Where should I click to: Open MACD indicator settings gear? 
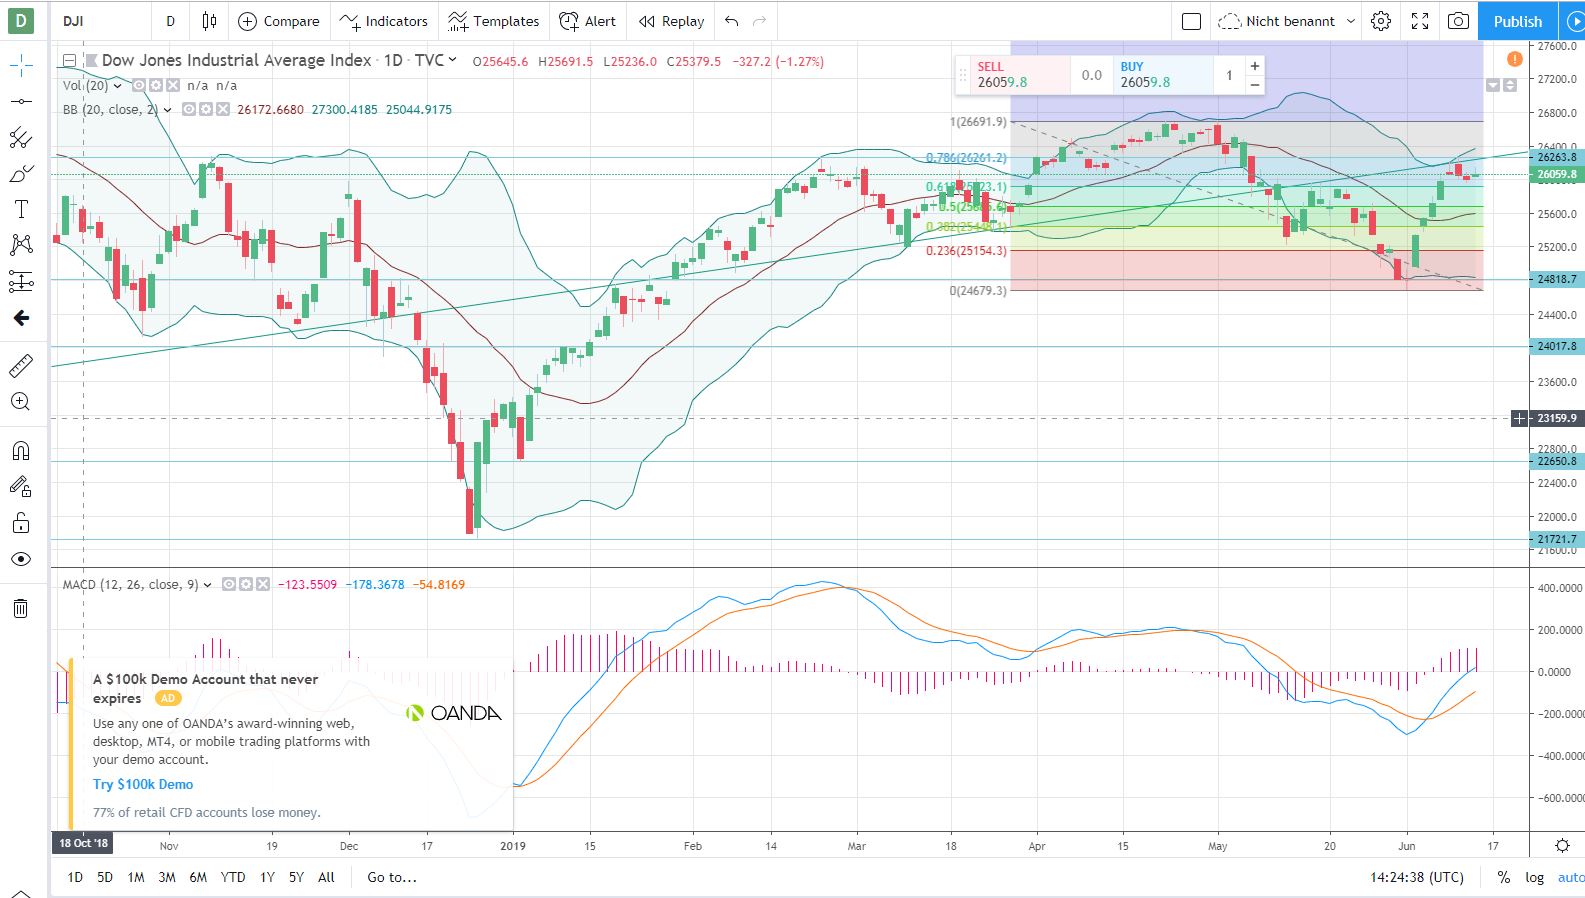click(246, 585)
